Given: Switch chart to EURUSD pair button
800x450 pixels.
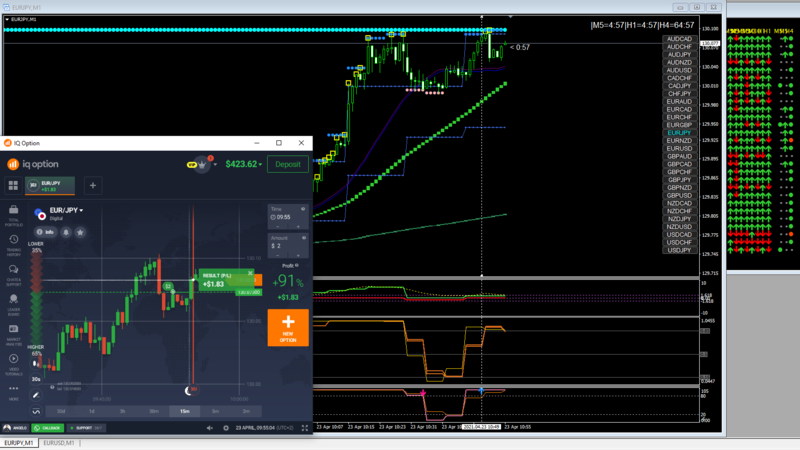Looking at the screenshot, I should click(679, 148).
